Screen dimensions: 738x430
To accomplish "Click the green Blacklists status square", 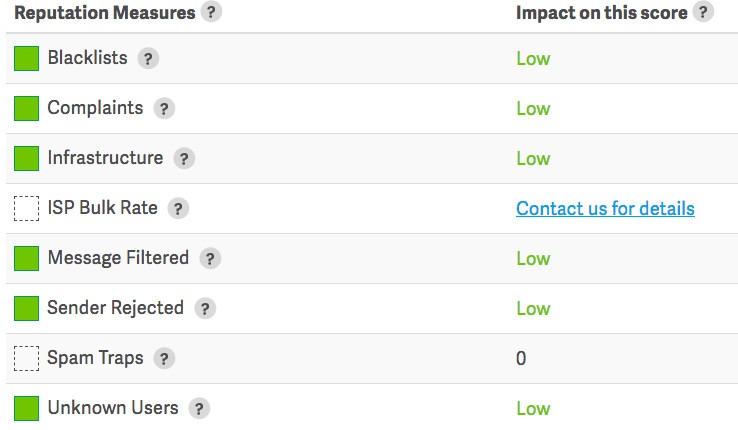I will pos(26,58).
